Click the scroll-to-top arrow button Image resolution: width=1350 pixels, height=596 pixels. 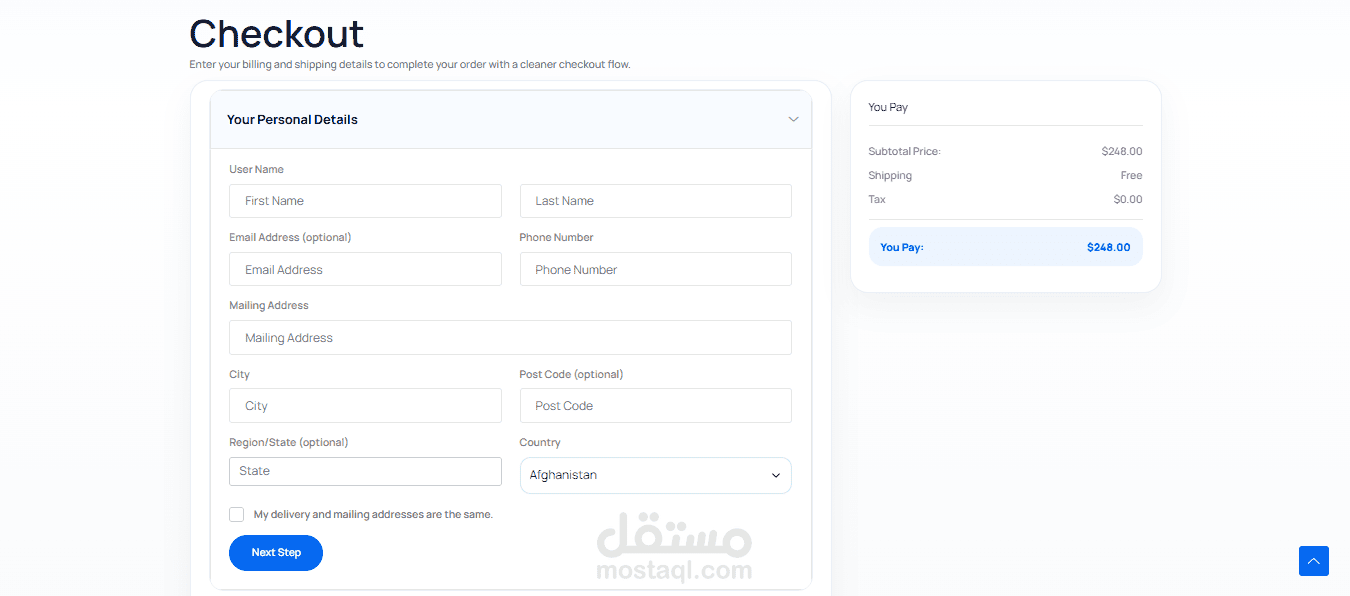click(1314, 561)
